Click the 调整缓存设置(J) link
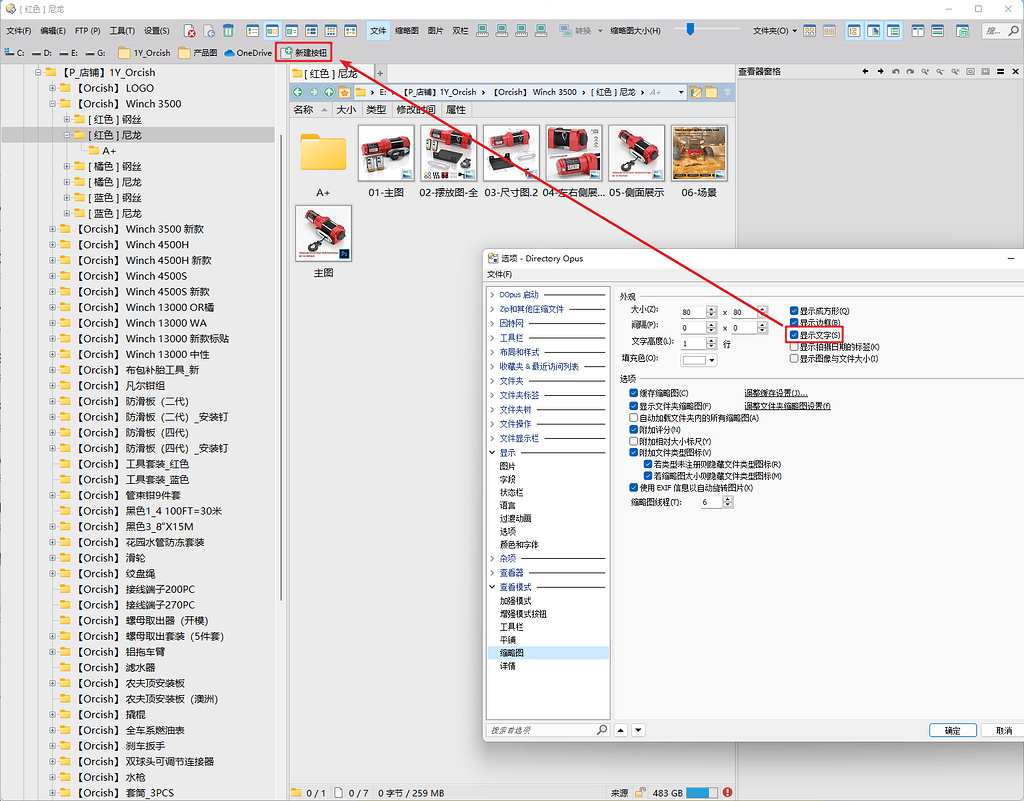Screen dimensions: 1024x801 pos(776,391)
